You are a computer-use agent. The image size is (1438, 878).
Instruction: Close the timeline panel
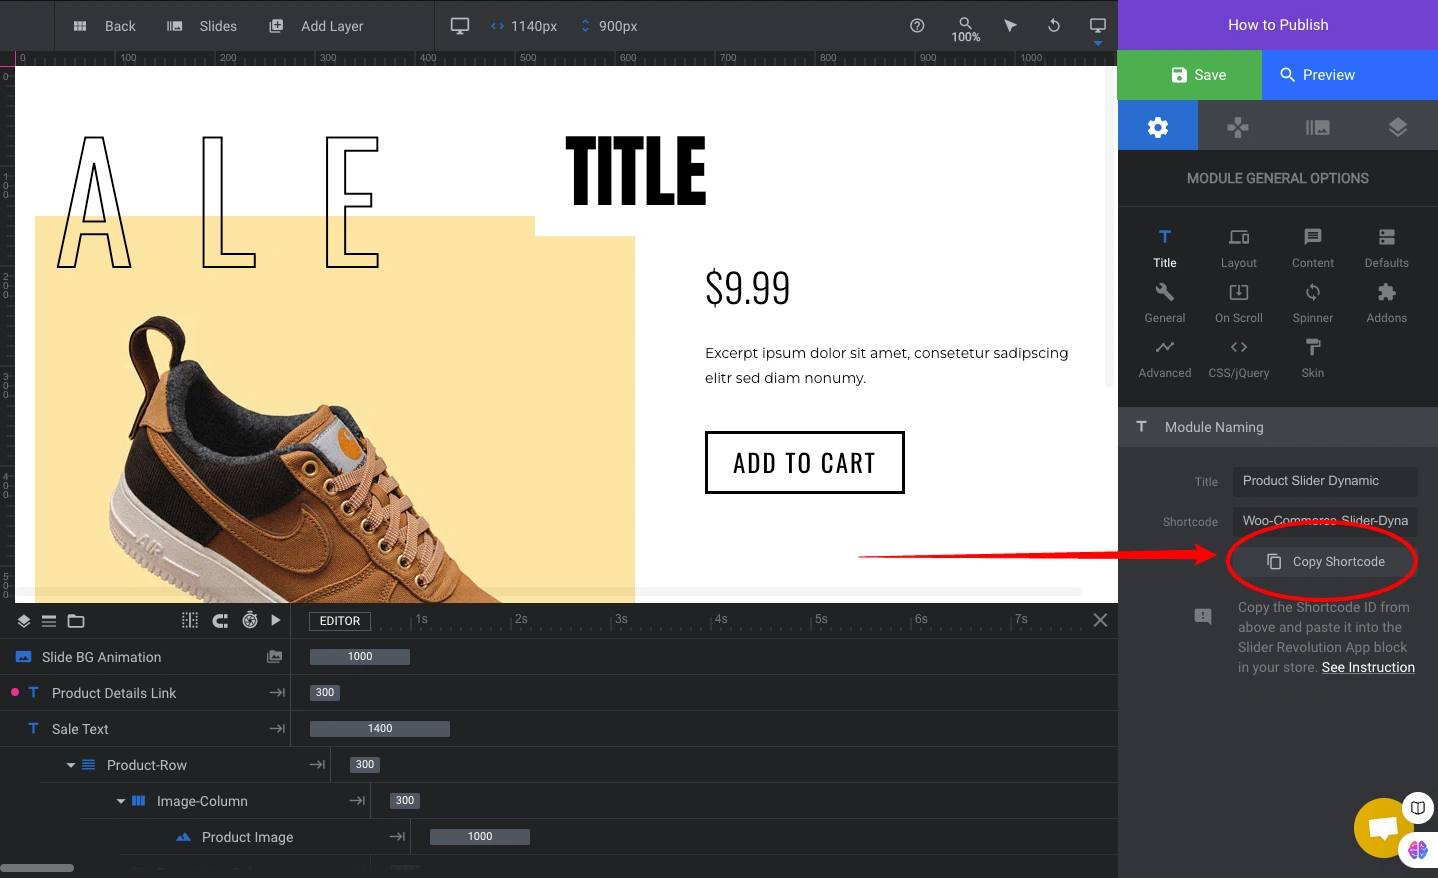tap(1100, 620)
